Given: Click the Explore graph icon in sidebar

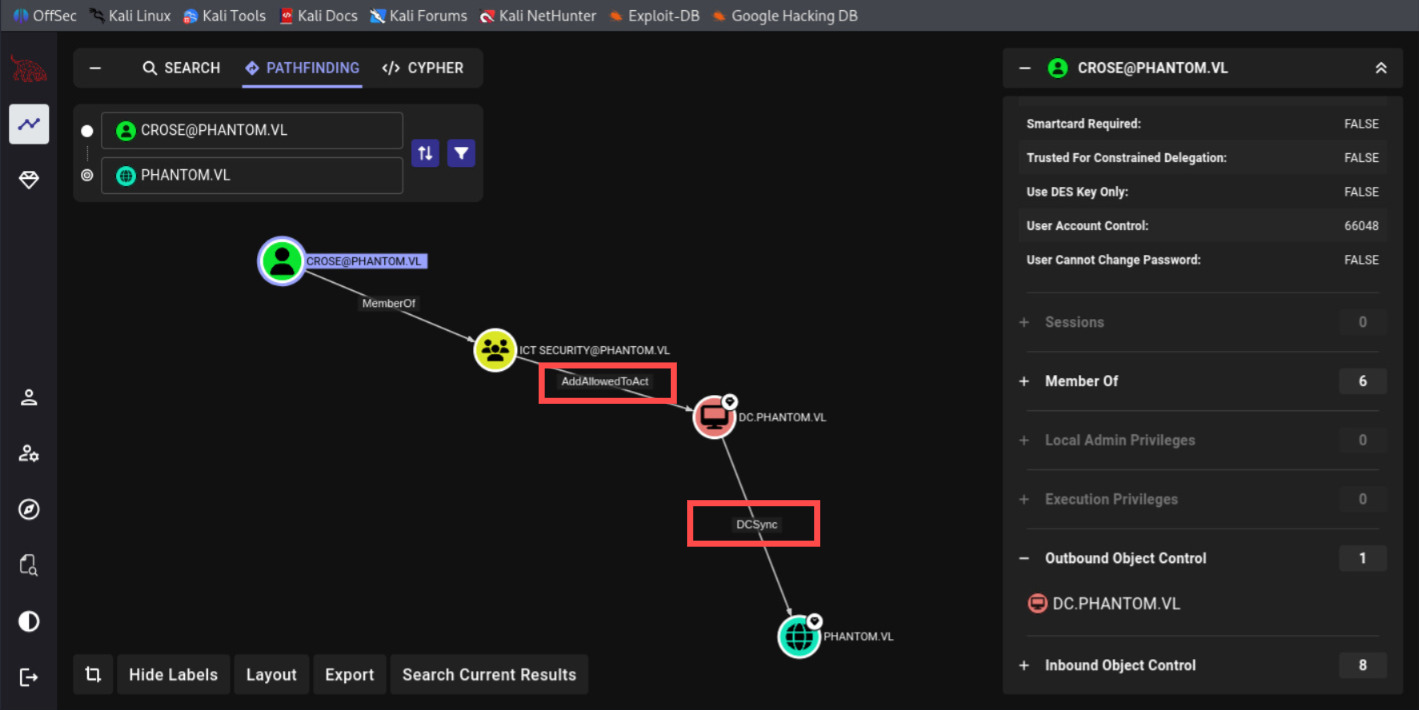Looking at the screenshot, I should (29, 124).
